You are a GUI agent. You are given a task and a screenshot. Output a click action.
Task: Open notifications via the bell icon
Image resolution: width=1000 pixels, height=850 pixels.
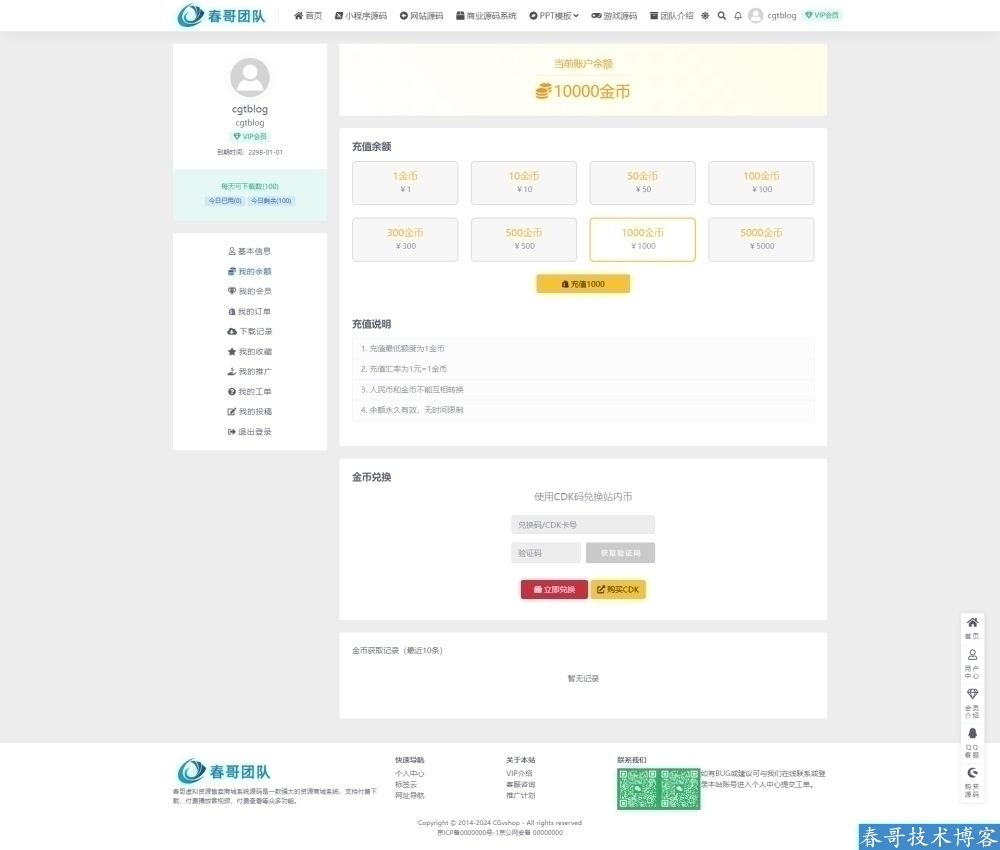[x=738, y=16]
